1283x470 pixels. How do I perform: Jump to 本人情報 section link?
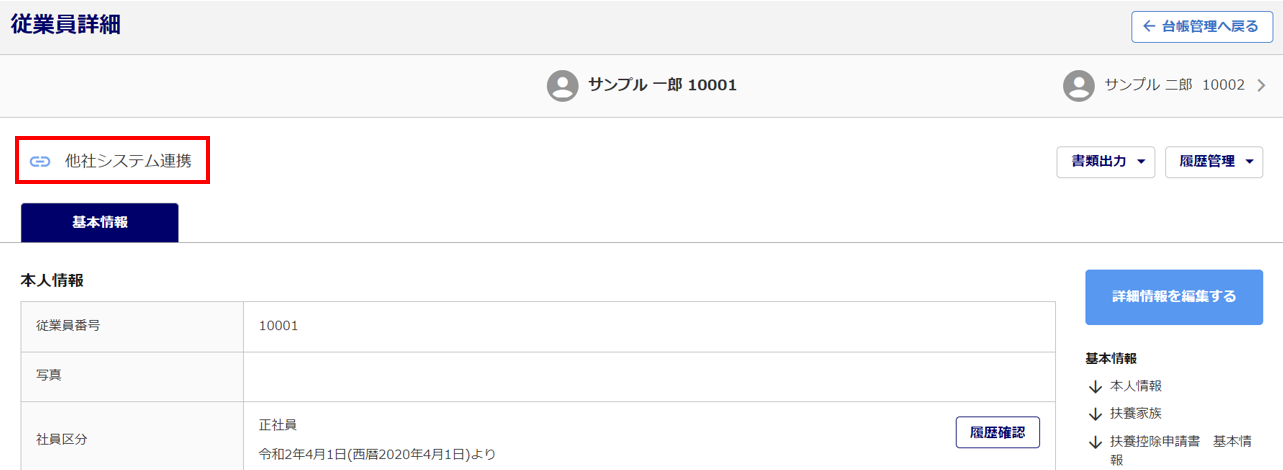coord(1136,386)
